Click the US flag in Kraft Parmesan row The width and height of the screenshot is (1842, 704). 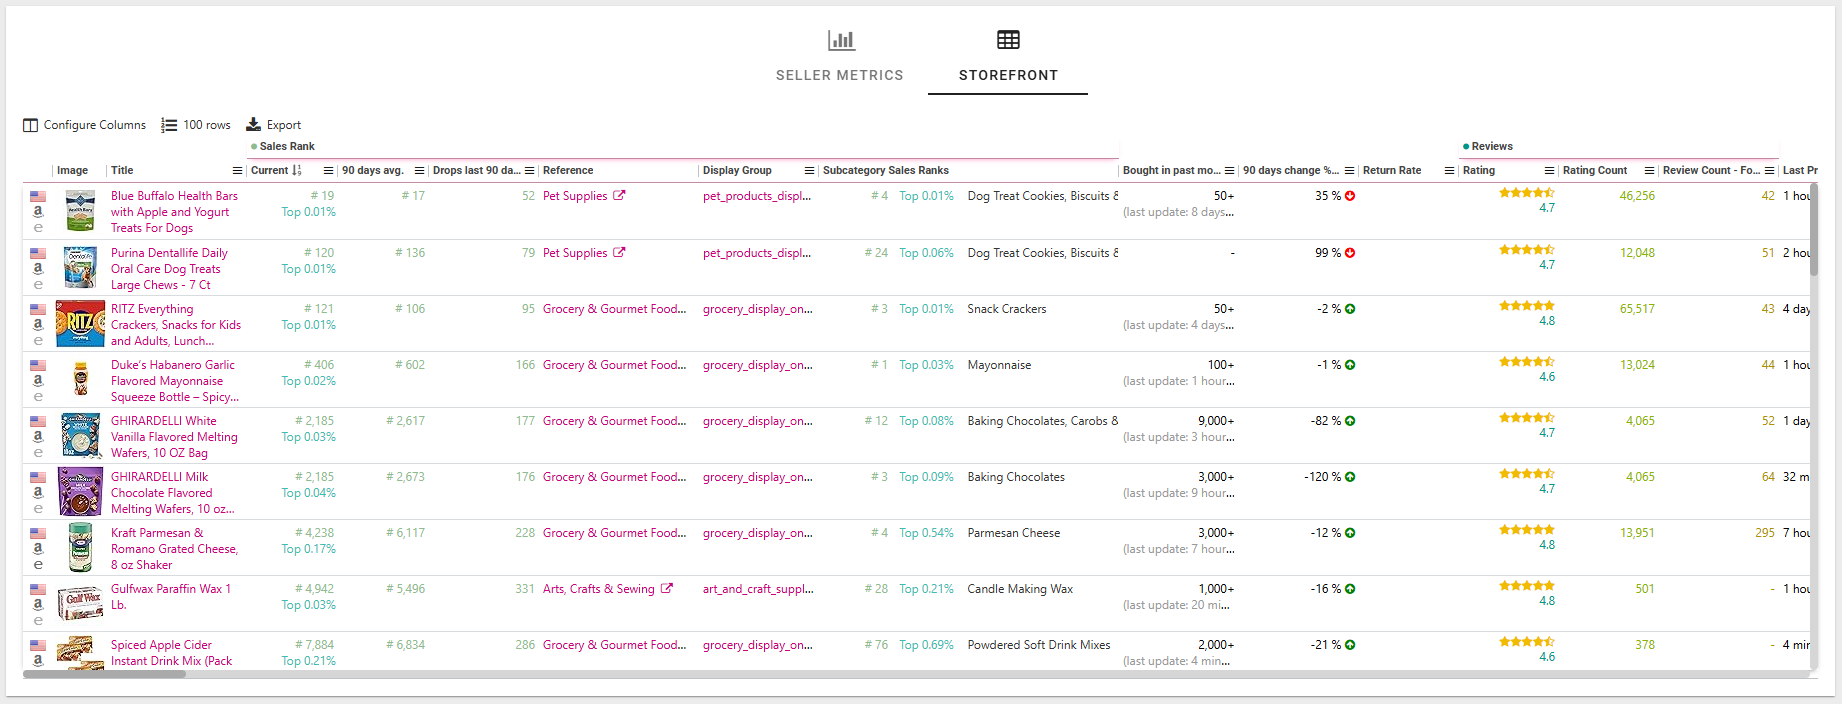click(38, 533)
